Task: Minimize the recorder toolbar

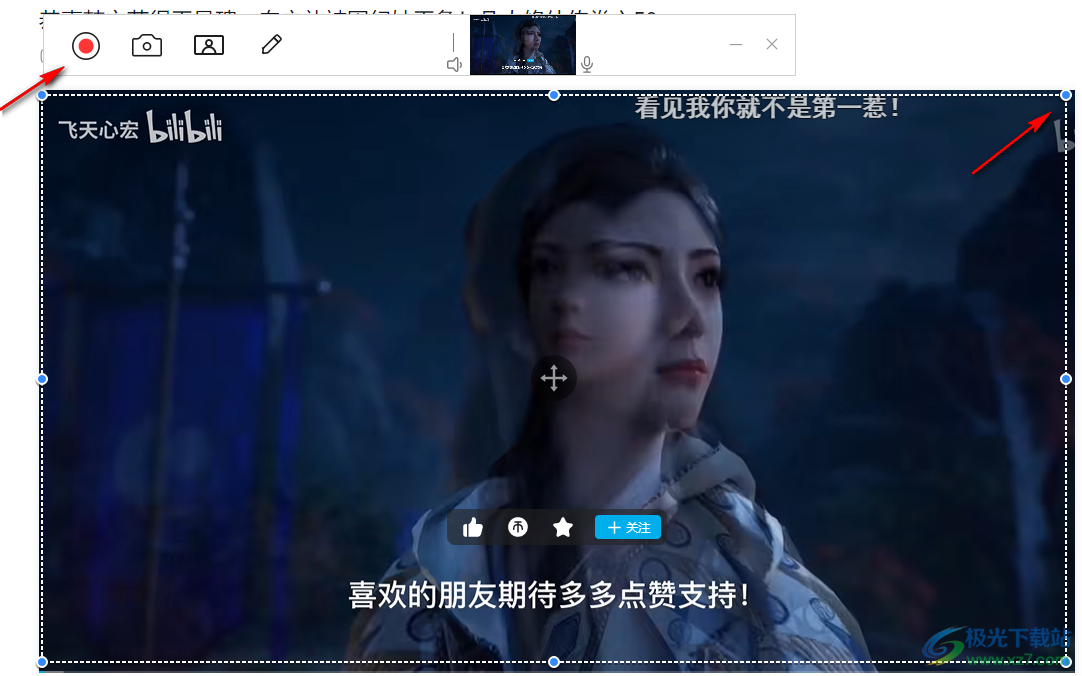Action: (x=736, y=45)
